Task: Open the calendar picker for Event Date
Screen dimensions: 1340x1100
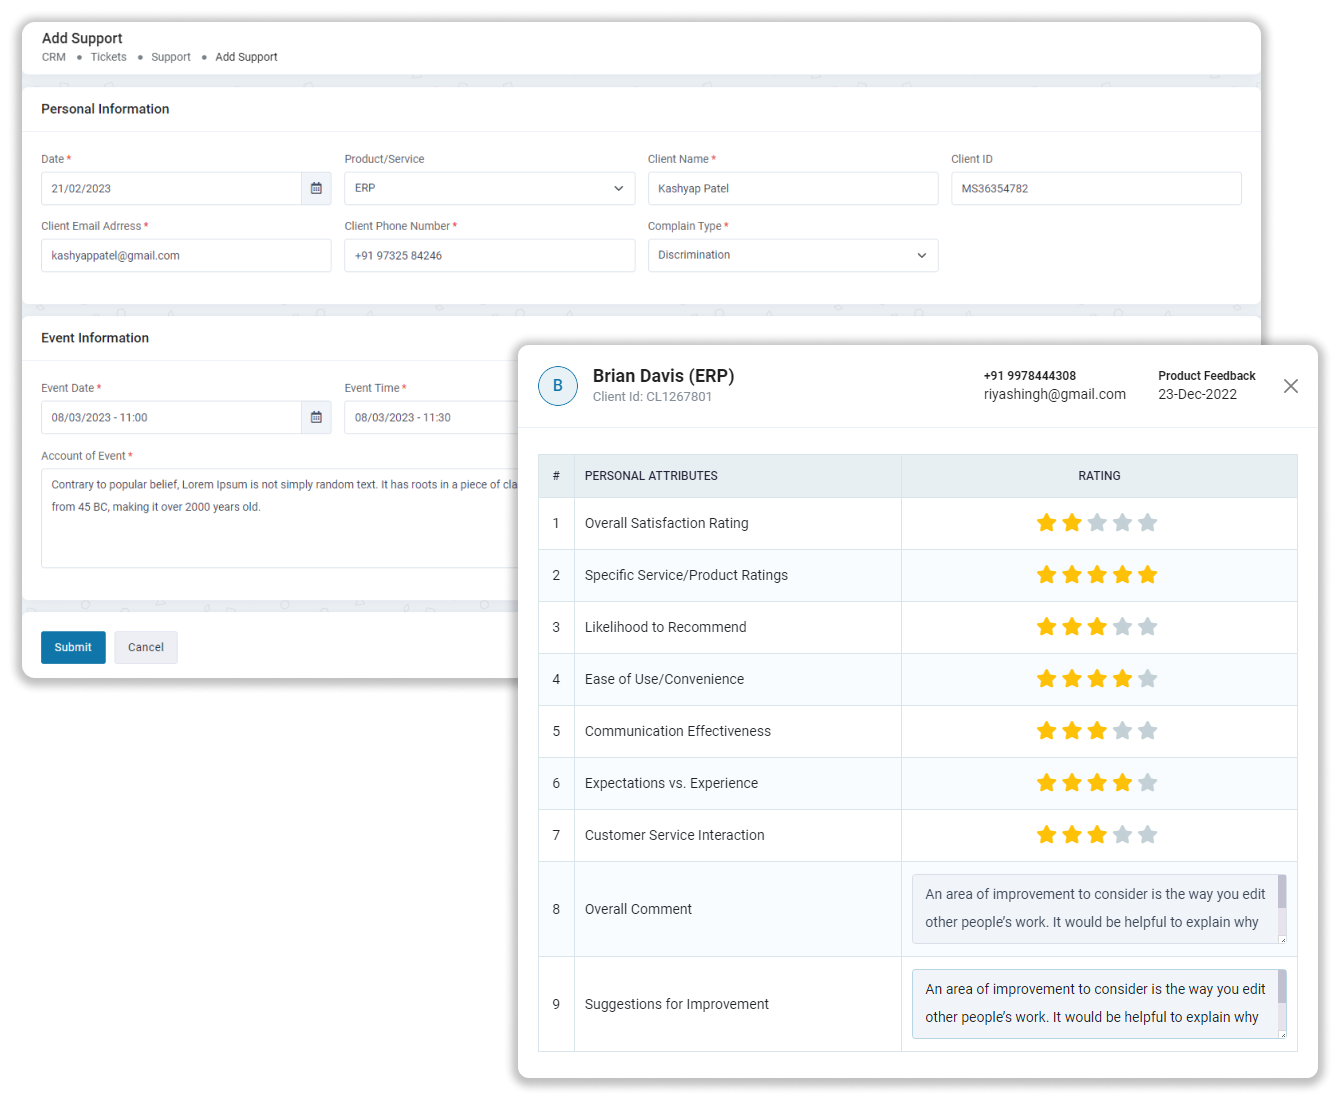Action: tap(316, 417)
